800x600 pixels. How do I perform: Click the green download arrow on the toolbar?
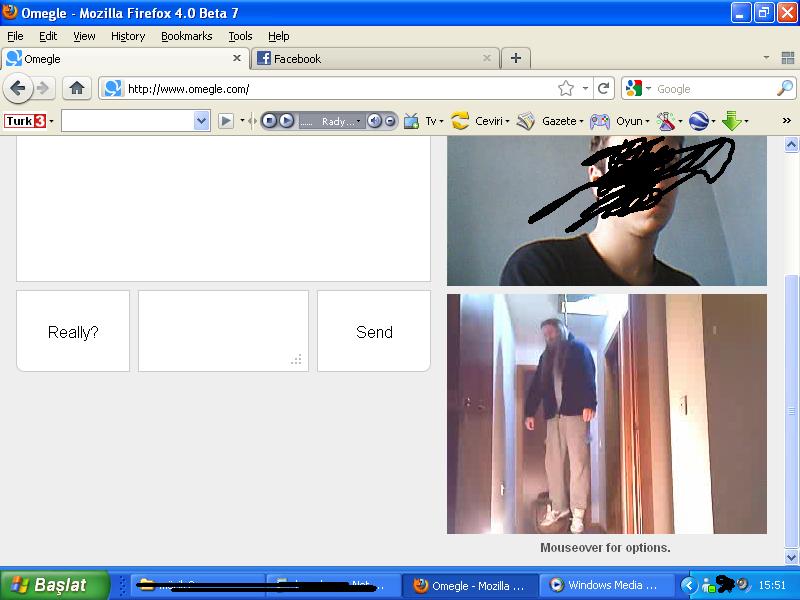click(733, 120)
